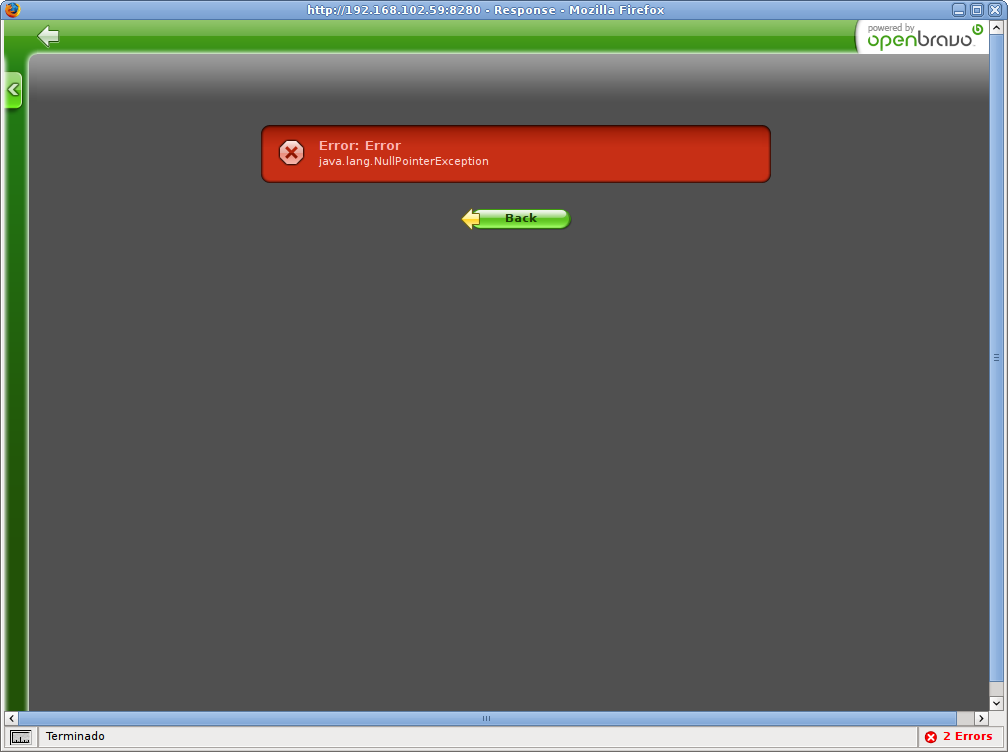Click the red error X icon
Screen dimensions: 1008x752
click(x=291, y=153)
